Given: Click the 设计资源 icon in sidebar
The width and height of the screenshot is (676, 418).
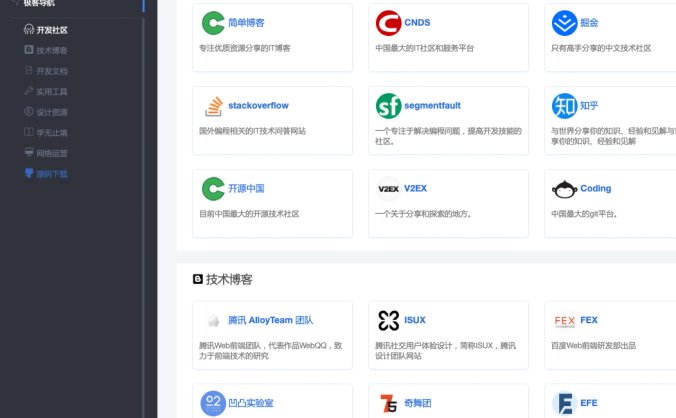Looking at the screenshot, I should [x=29, y=111].
